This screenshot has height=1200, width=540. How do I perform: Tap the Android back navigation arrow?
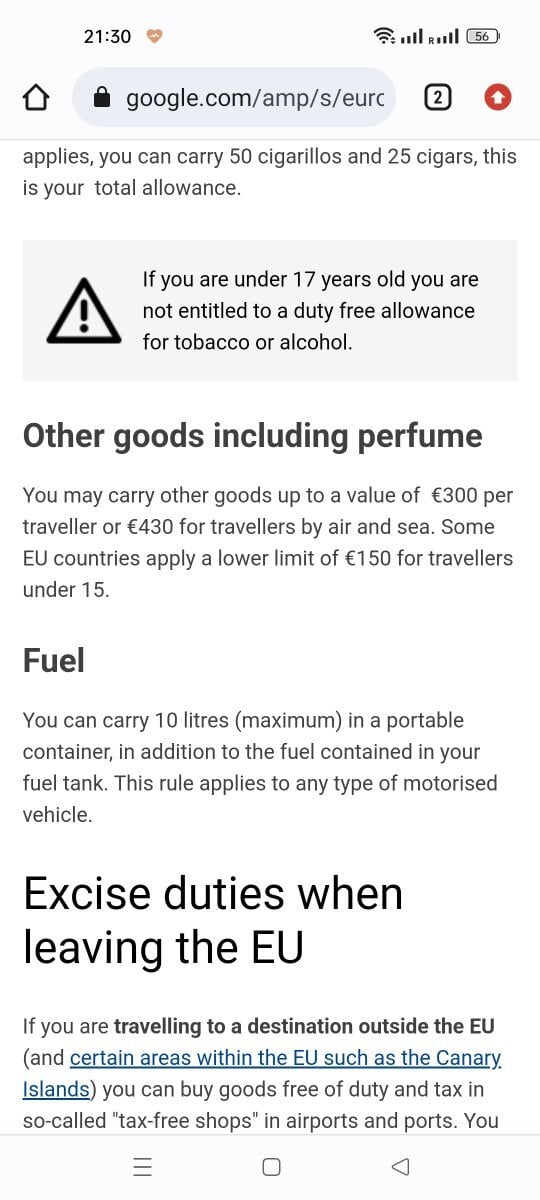[400, 1166]
